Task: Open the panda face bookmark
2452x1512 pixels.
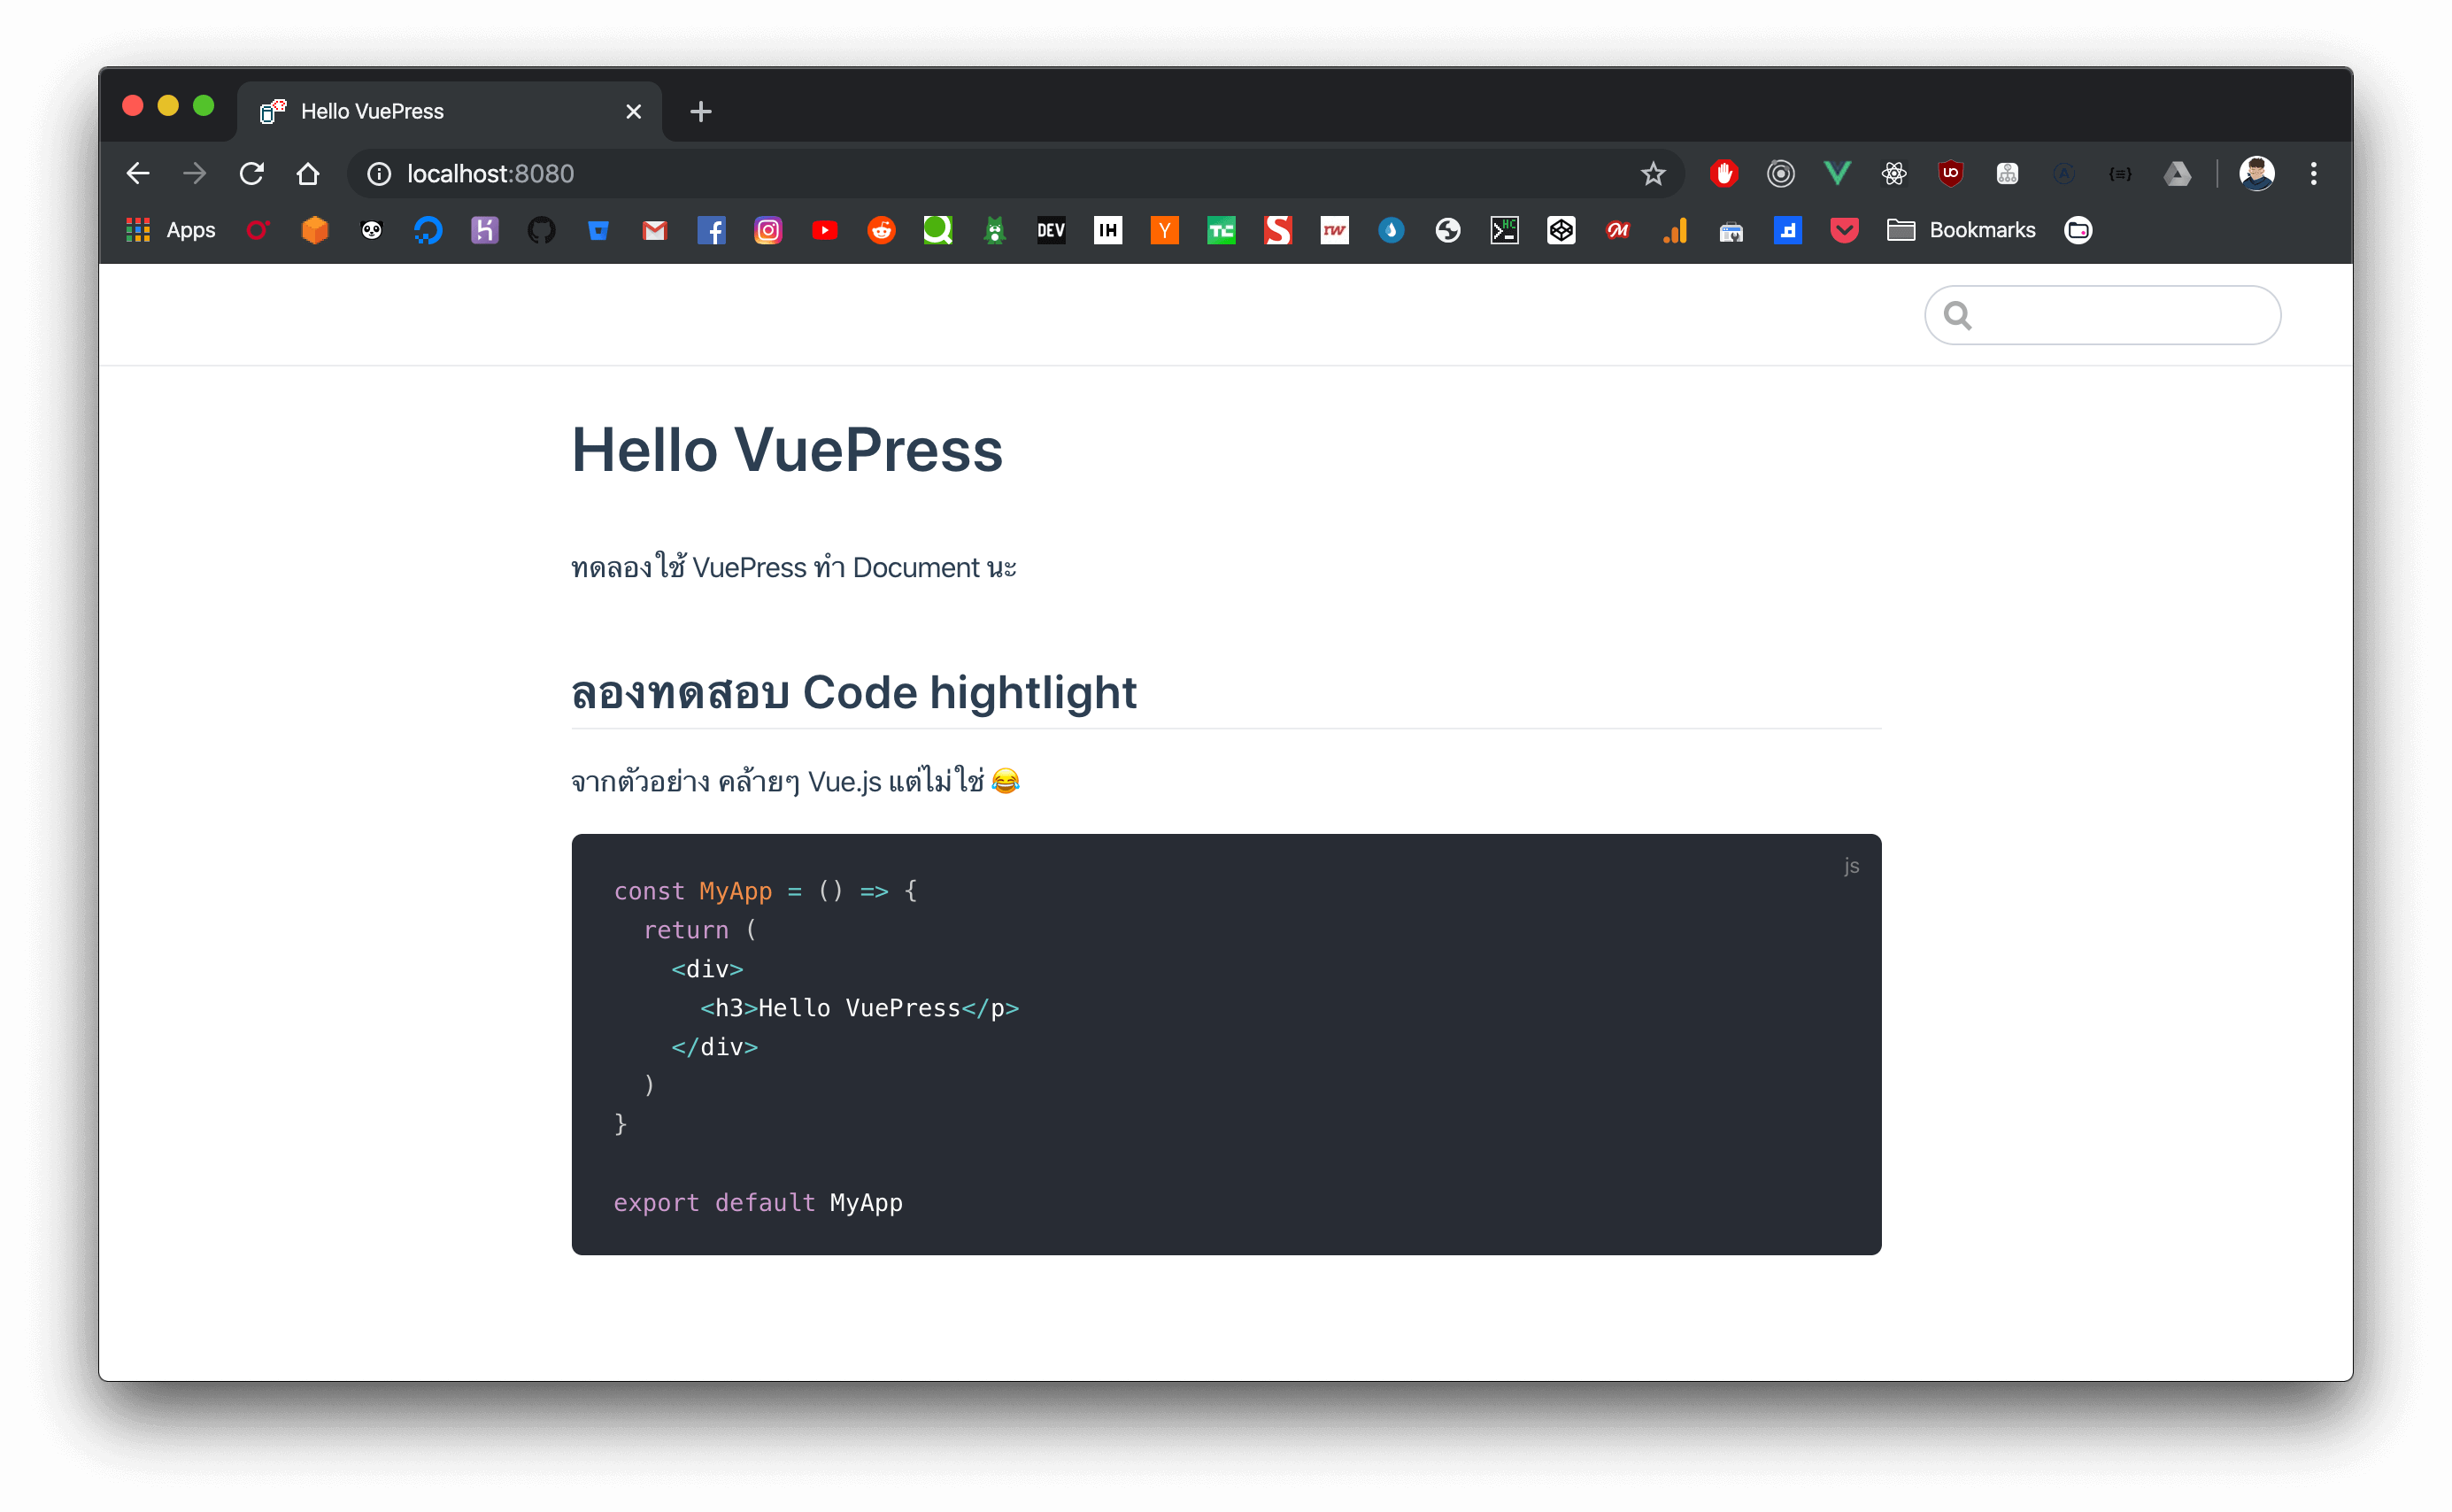Action: click(x=371, y=230)
